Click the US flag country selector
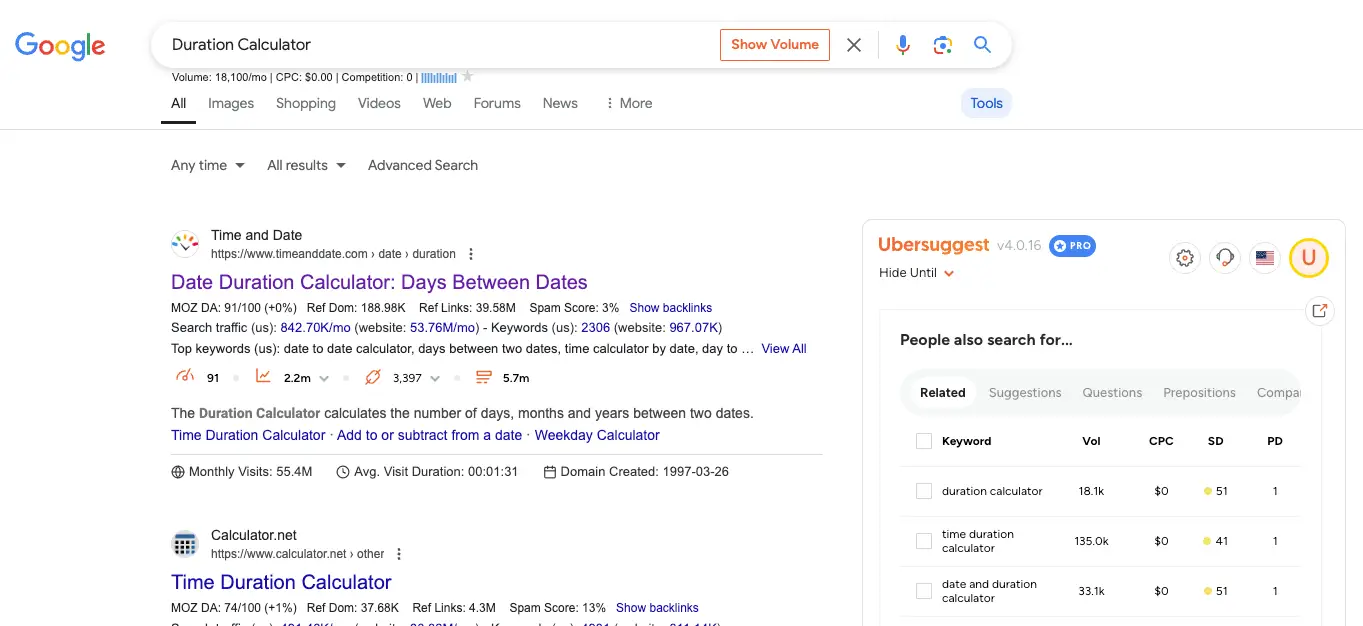This screenshot has width=1363, height=626. (1265, 258)
